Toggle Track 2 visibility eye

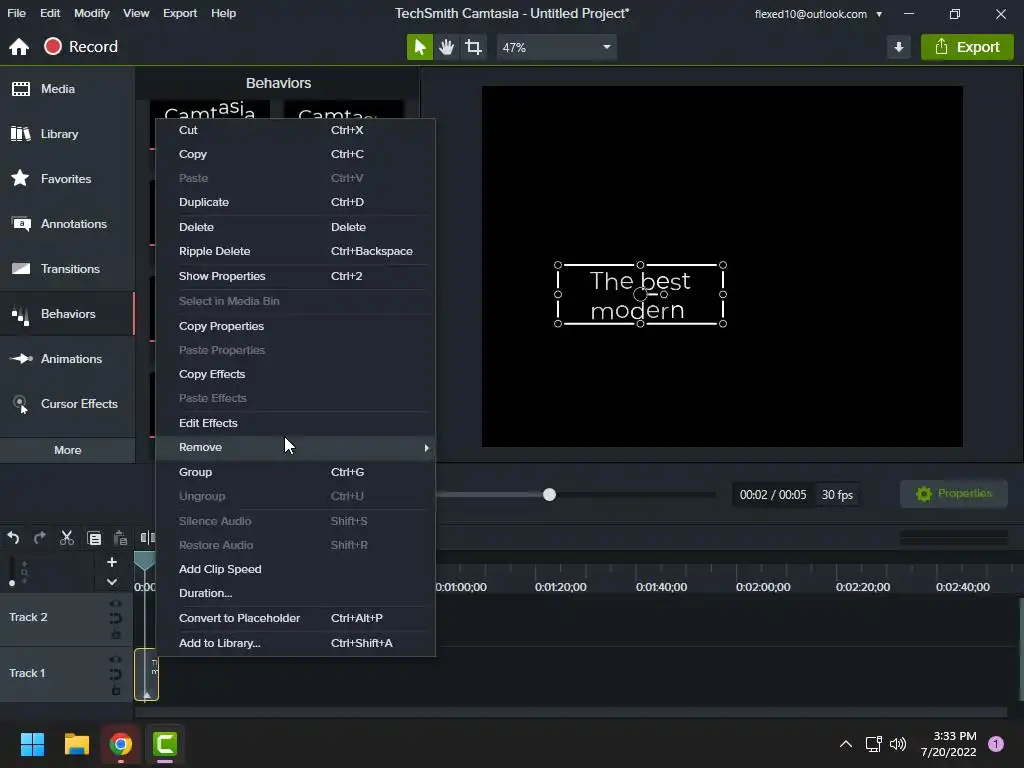[116, 604]
